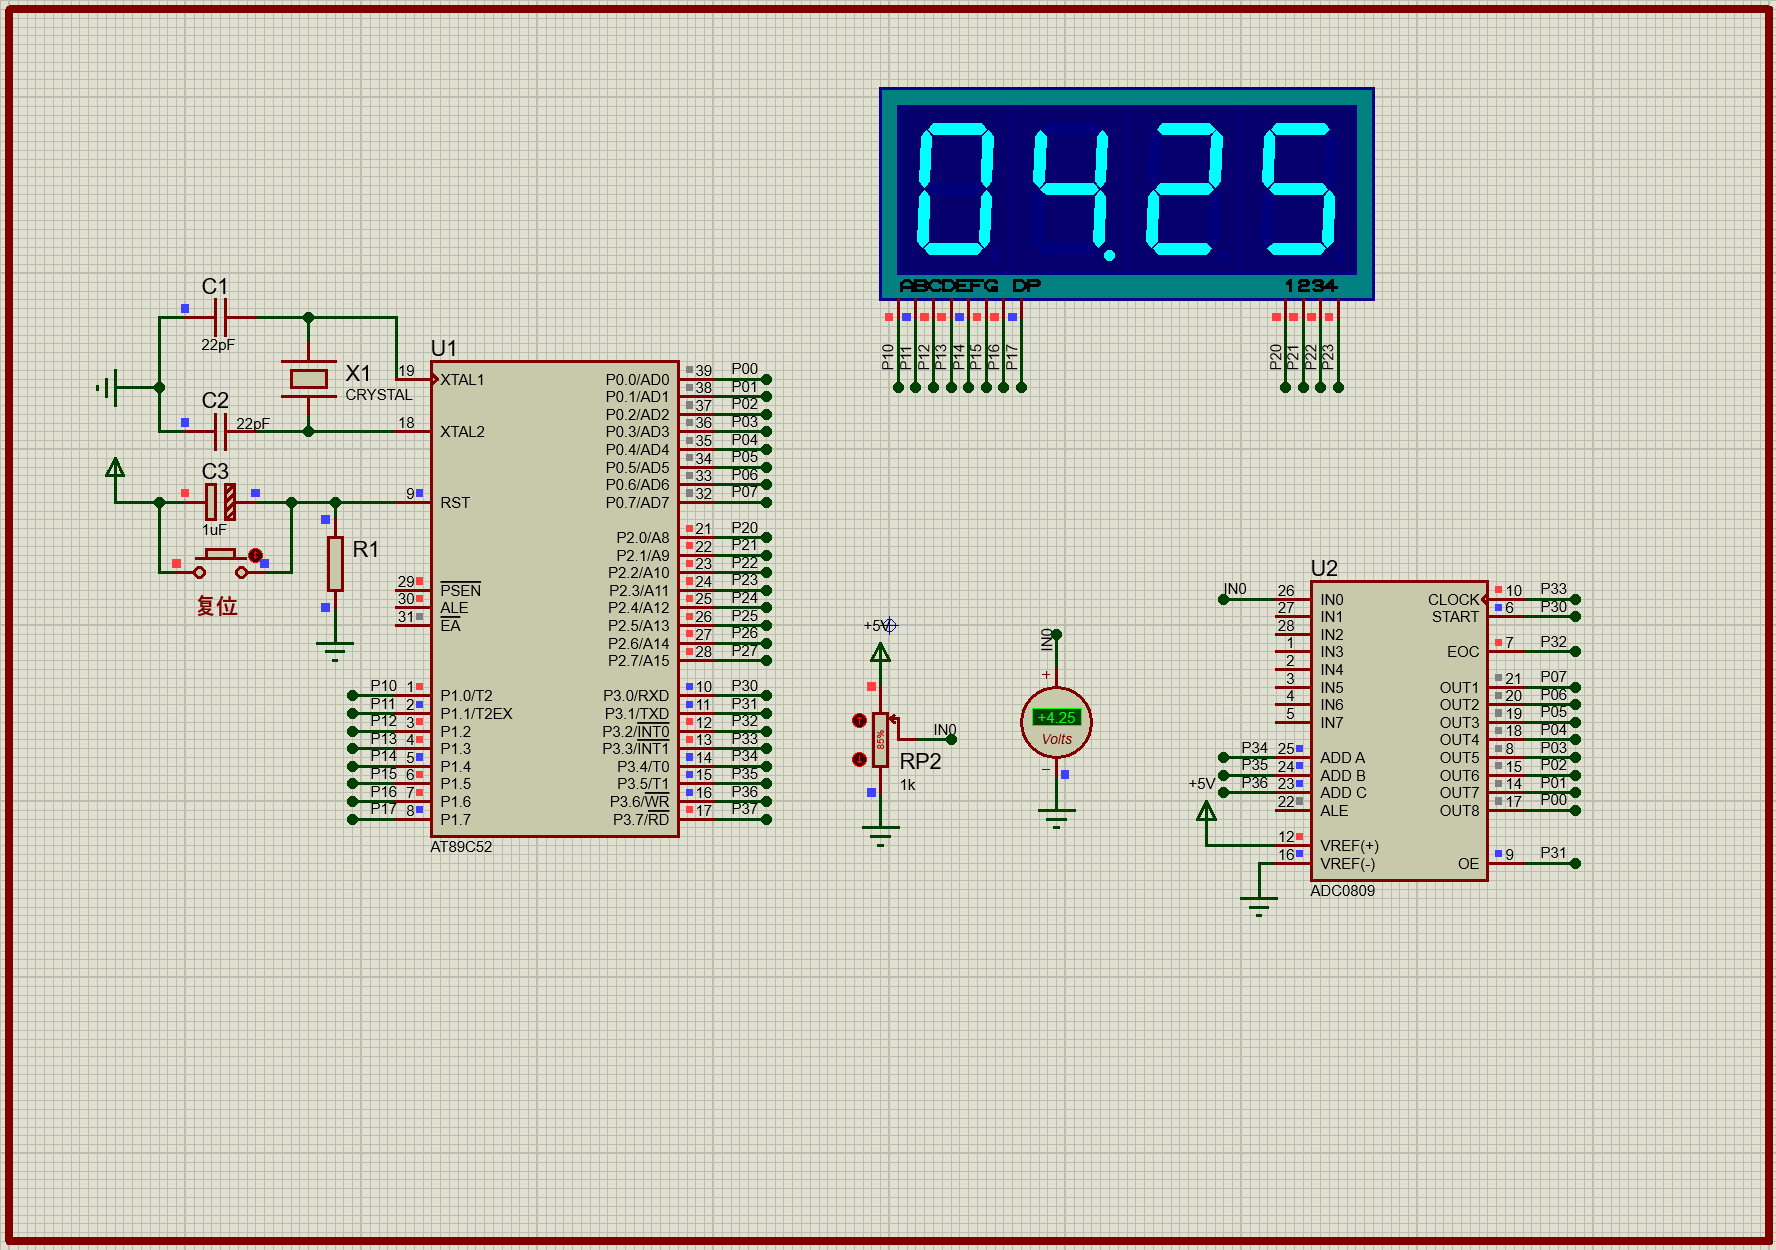Select the C3 1uF electrolytic capacitor
The height and width of the screenshot is (1250, 1776).
click(221, 502)
